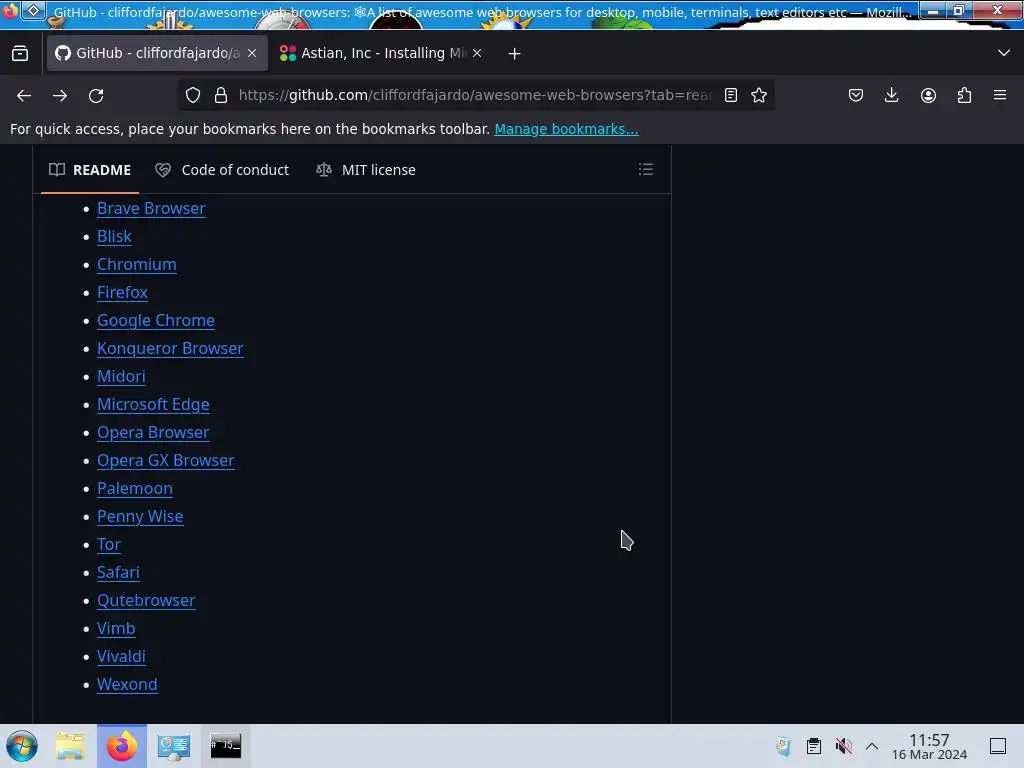Open the clipboard tray icon
Viewport: 1024px width, 768px height.
[x=814, y=746]
